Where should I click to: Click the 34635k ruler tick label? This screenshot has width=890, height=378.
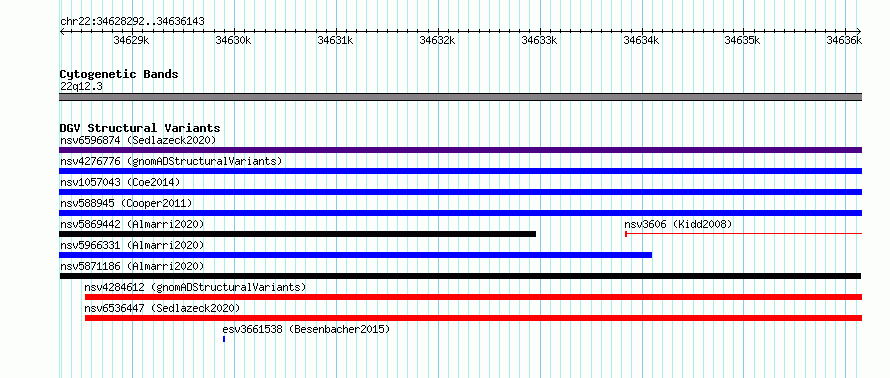[x=743, y=40]
